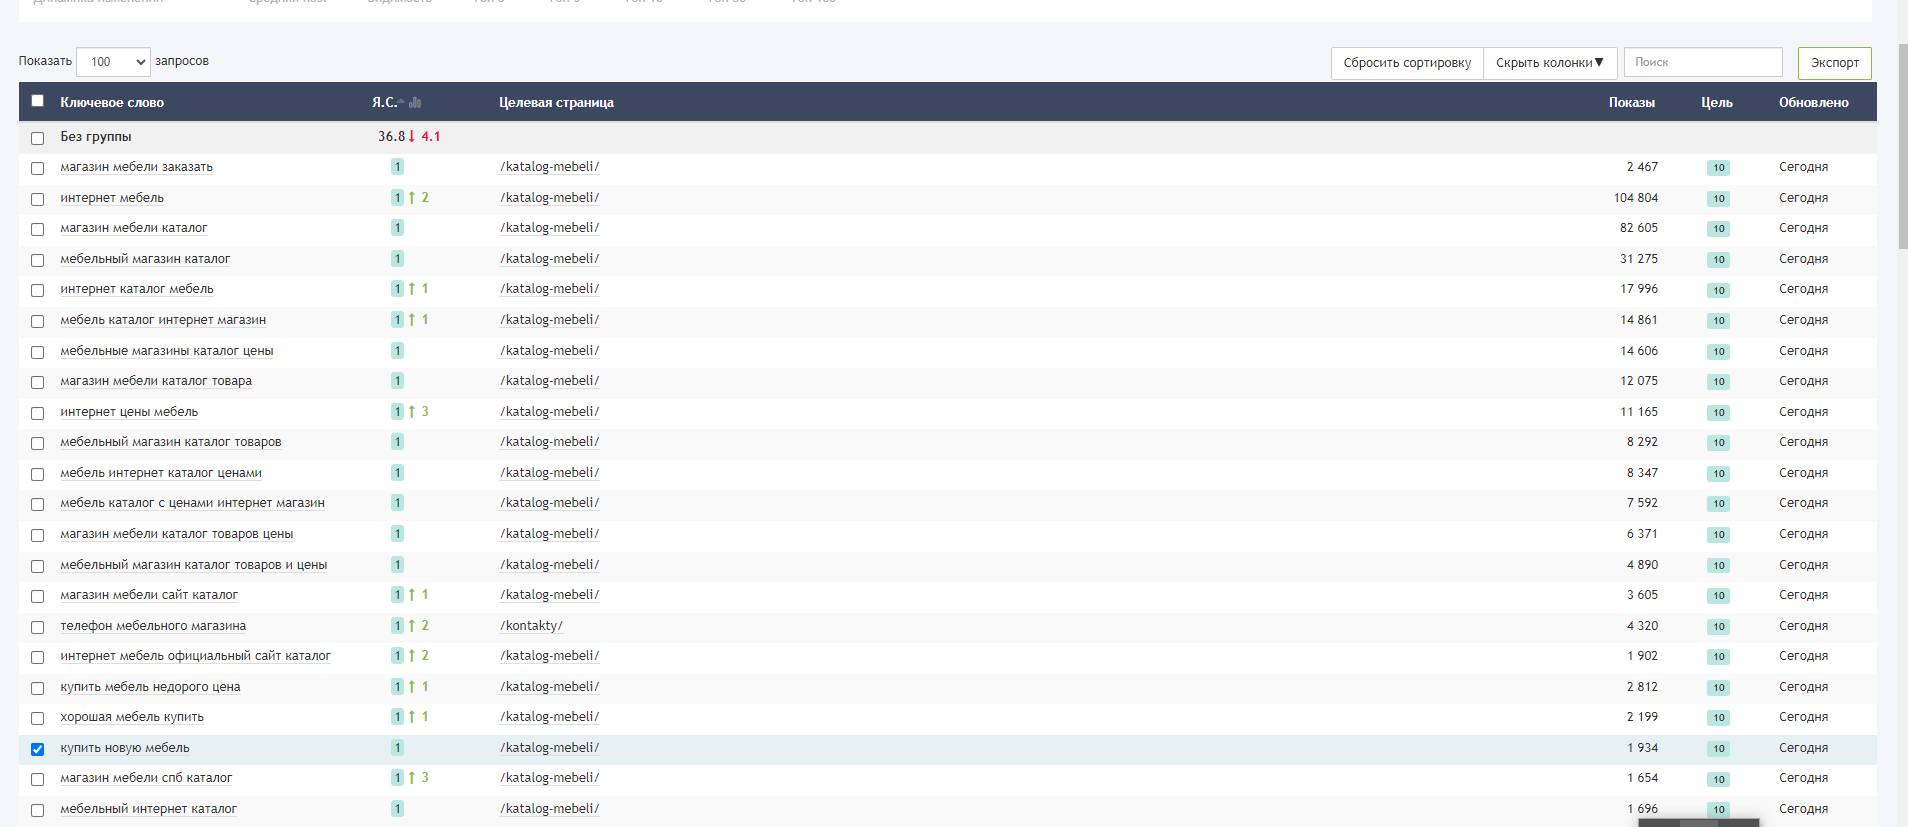Image resolution: width=1908 pixels, height=827 pixels.
Task: Open keyword 'мебель каталог интернет магазин'
Action: click(163, 320)
